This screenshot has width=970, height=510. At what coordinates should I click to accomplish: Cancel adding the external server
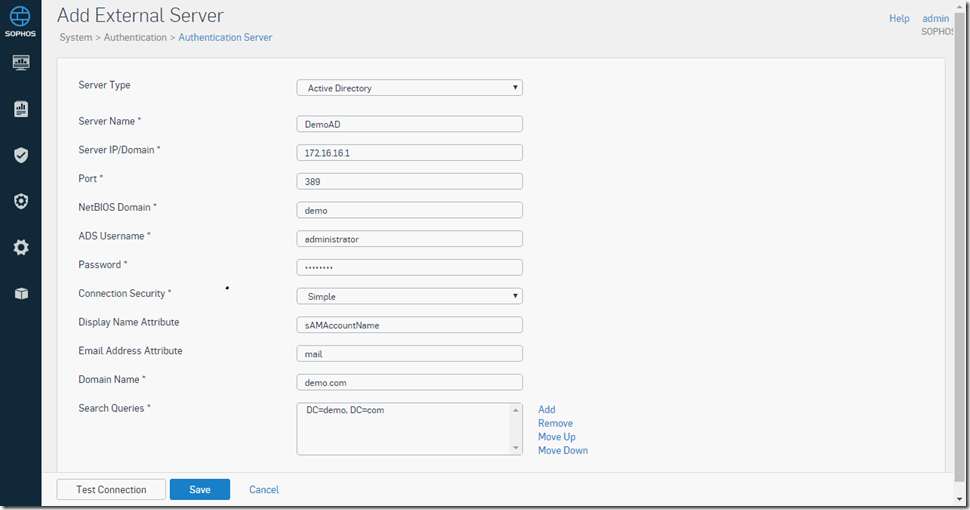264,490
